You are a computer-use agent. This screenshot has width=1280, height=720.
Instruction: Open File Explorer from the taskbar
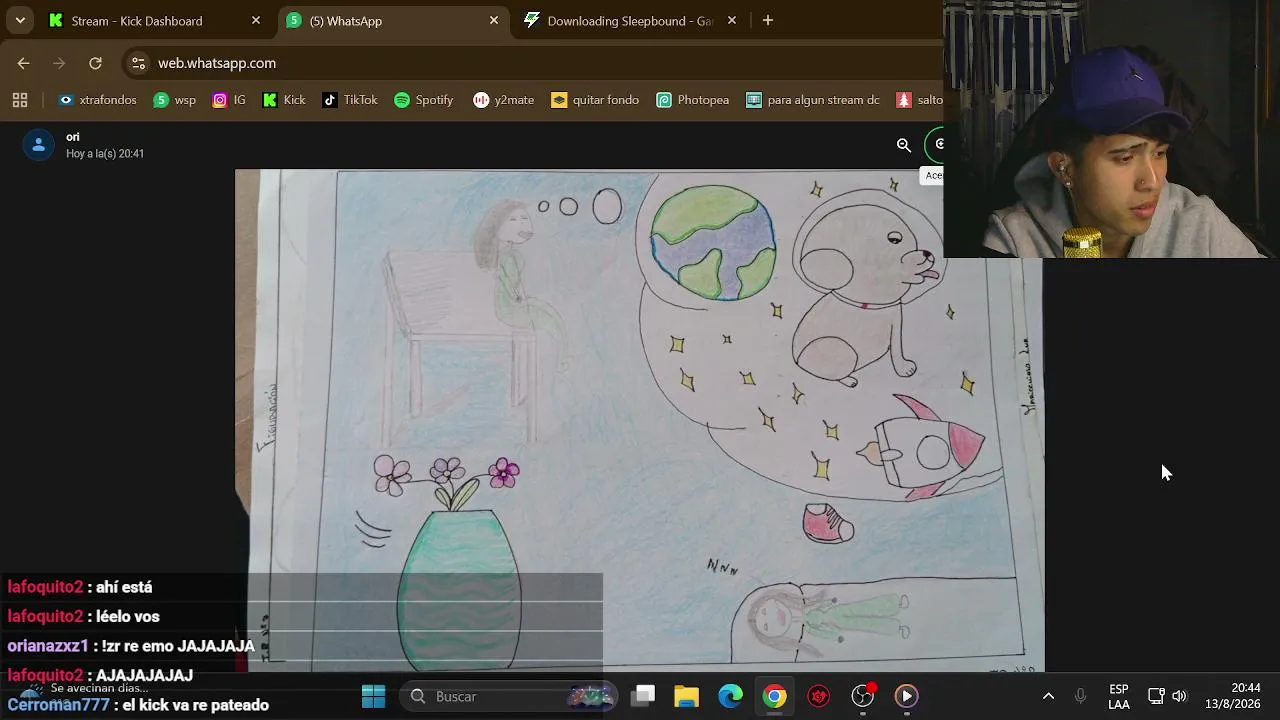pos(686,696)
